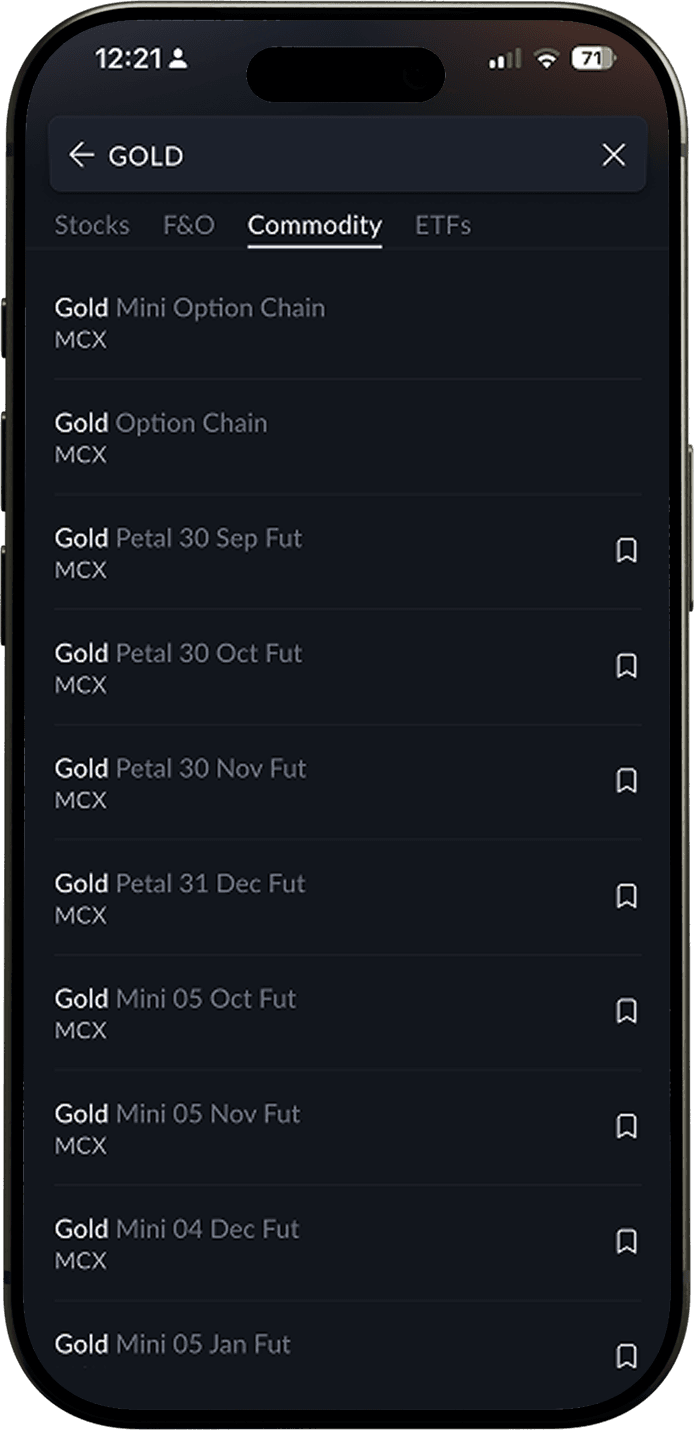Viewport: 696px width, 1430px height.
Task: Open Gold Option Chain result
Action: click(348, 437)
